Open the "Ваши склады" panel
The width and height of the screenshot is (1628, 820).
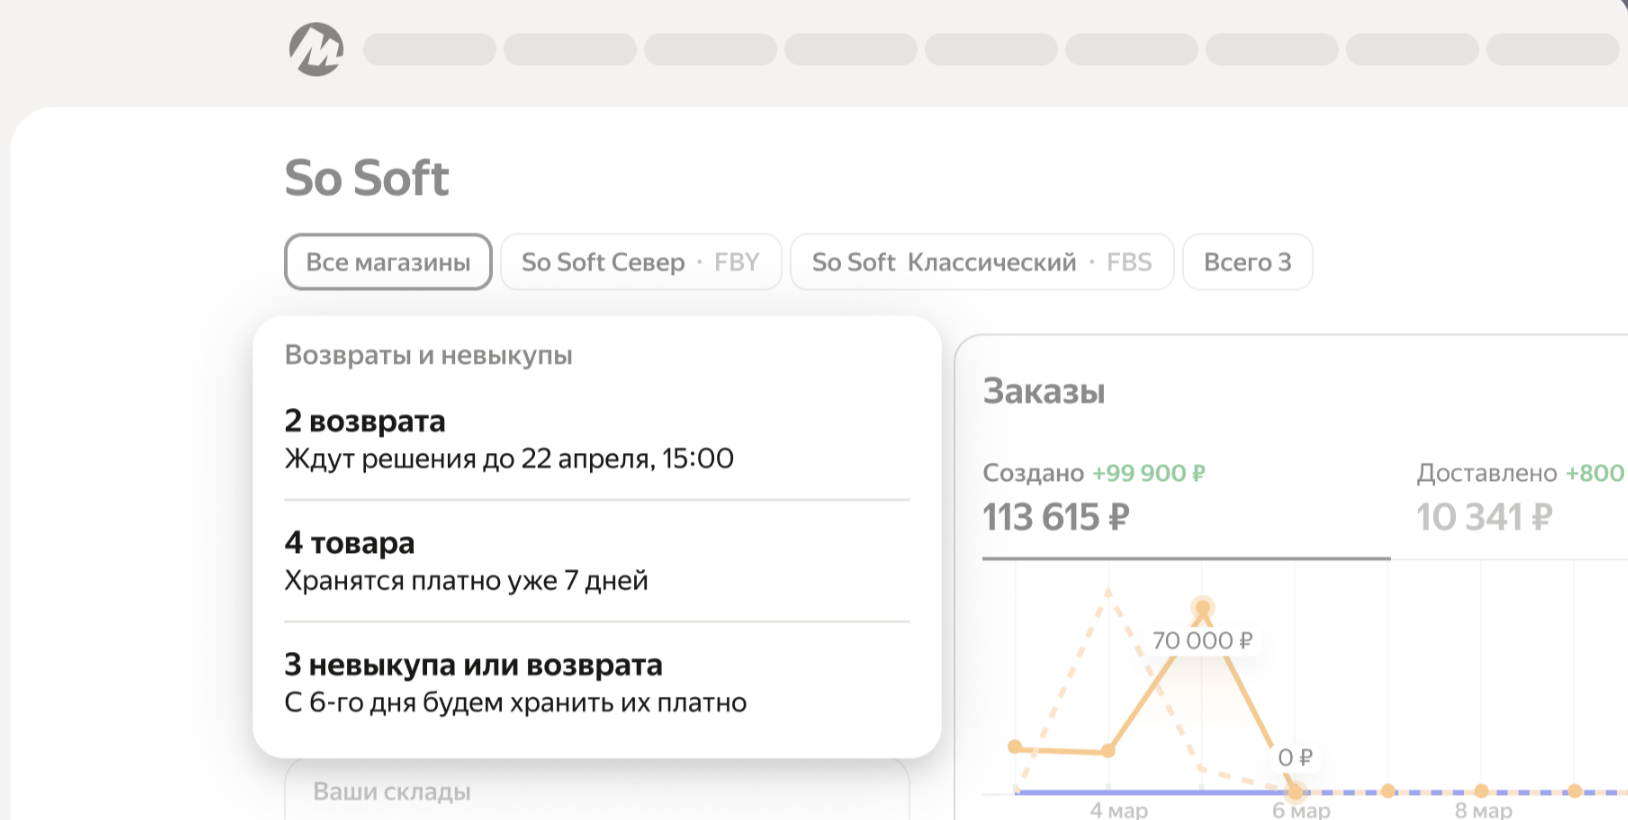[x=392, y=791]
